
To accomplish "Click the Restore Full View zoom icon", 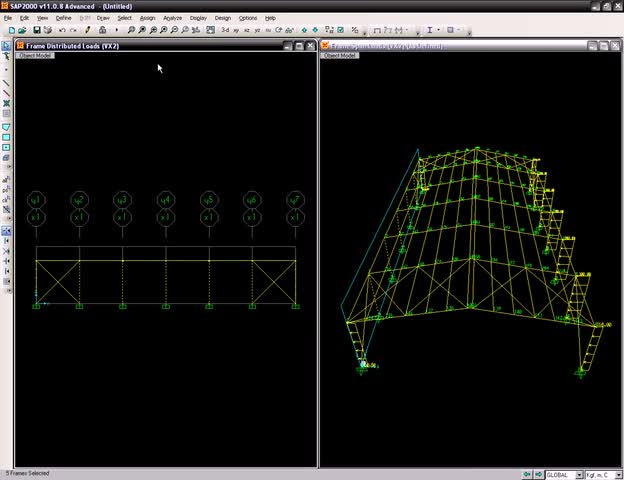I will (142, 30).
